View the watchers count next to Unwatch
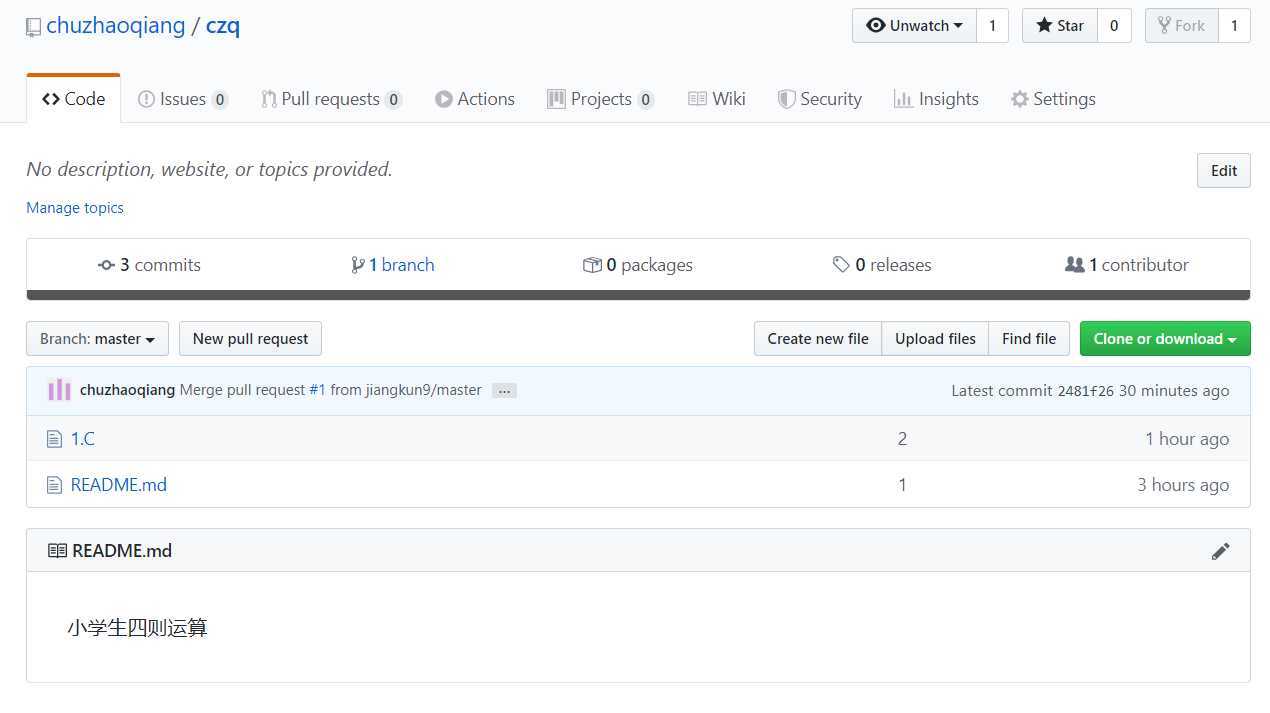1270x713 pixels. point(992,26)
